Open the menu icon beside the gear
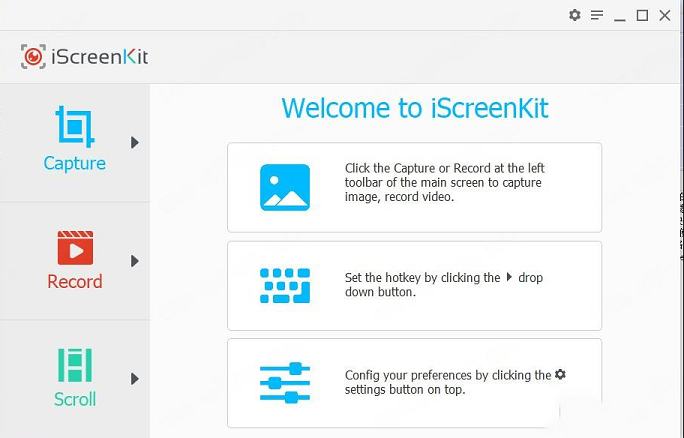 (597, 15)
